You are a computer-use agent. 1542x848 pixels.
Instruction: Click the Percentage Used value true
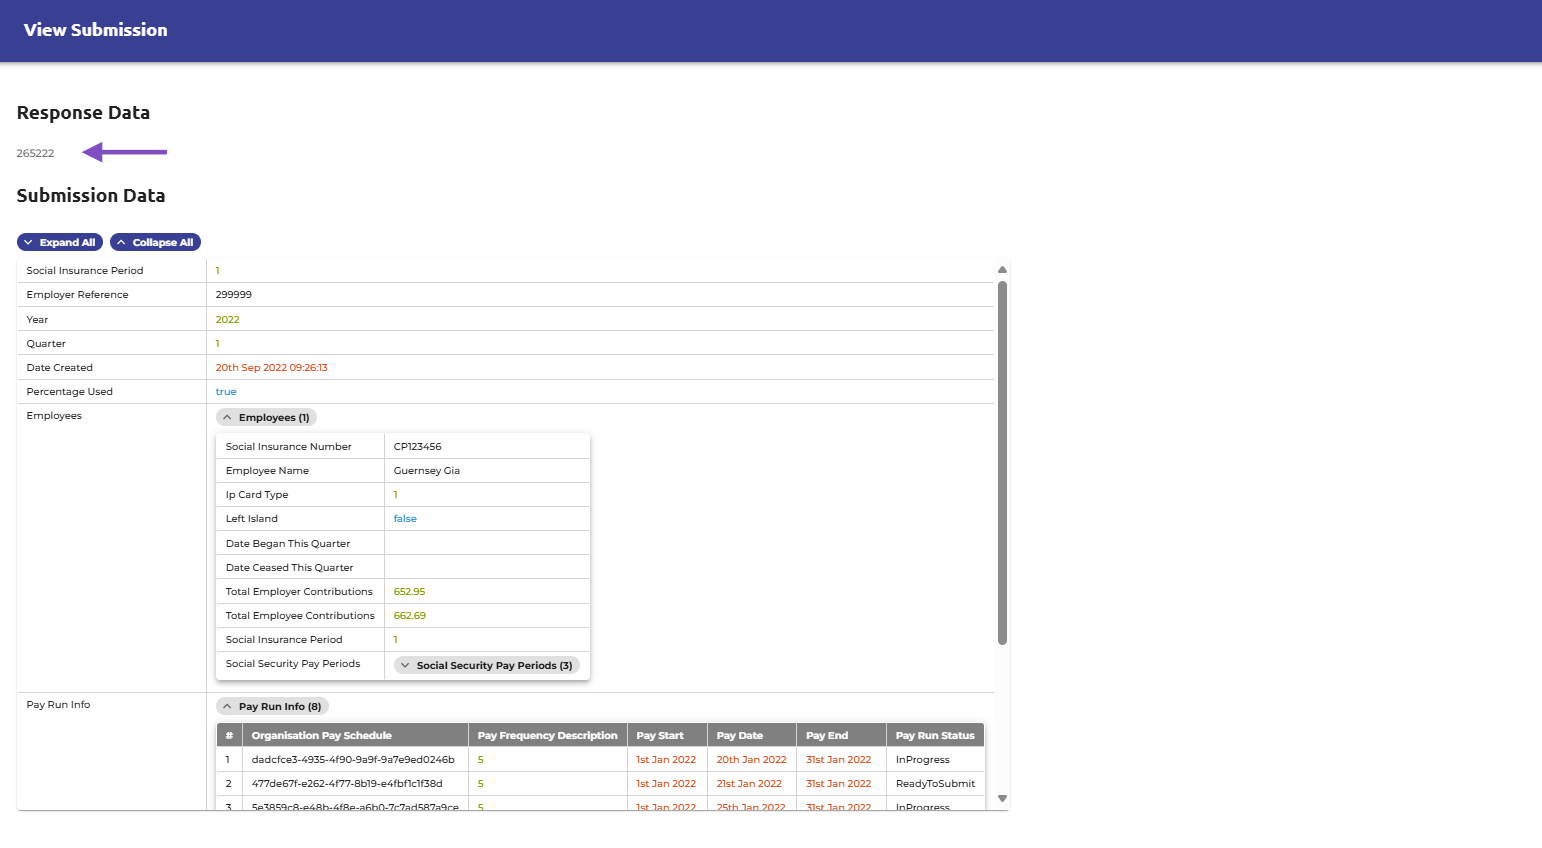[x=226, y=392]
